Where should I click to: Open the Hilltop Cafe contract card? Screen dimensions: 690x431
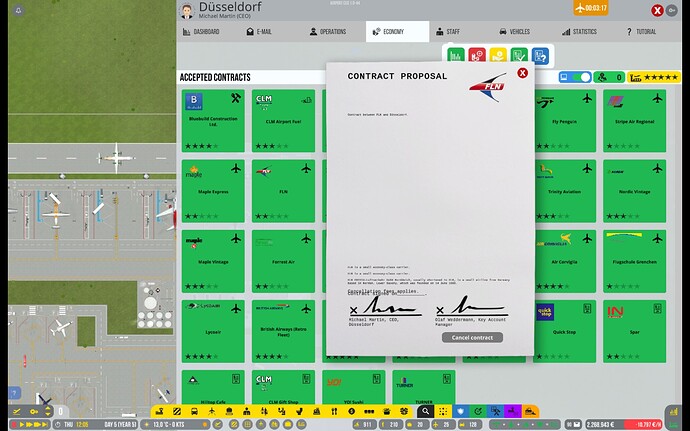click(x=213, y=387)
